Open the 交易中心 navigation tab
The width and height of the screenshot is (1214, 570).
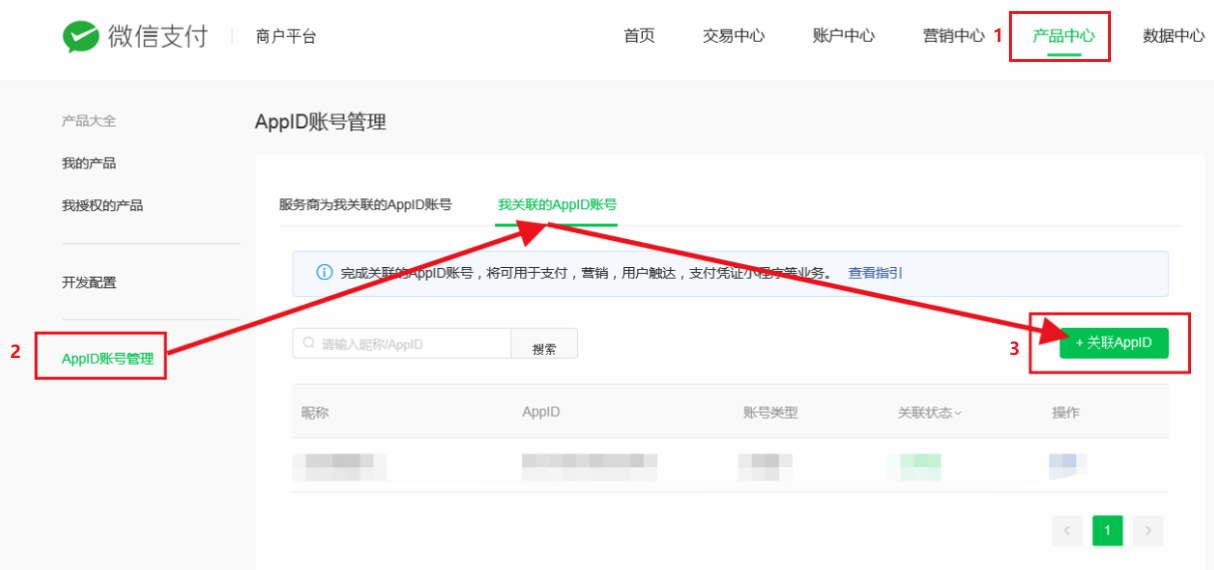pyautogui.click(x=734, y=36)
